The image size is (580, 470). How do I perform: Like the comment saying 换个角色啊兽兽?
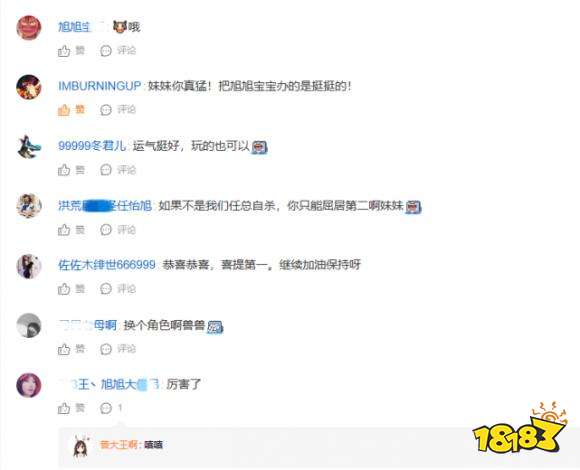pos(71,349)
